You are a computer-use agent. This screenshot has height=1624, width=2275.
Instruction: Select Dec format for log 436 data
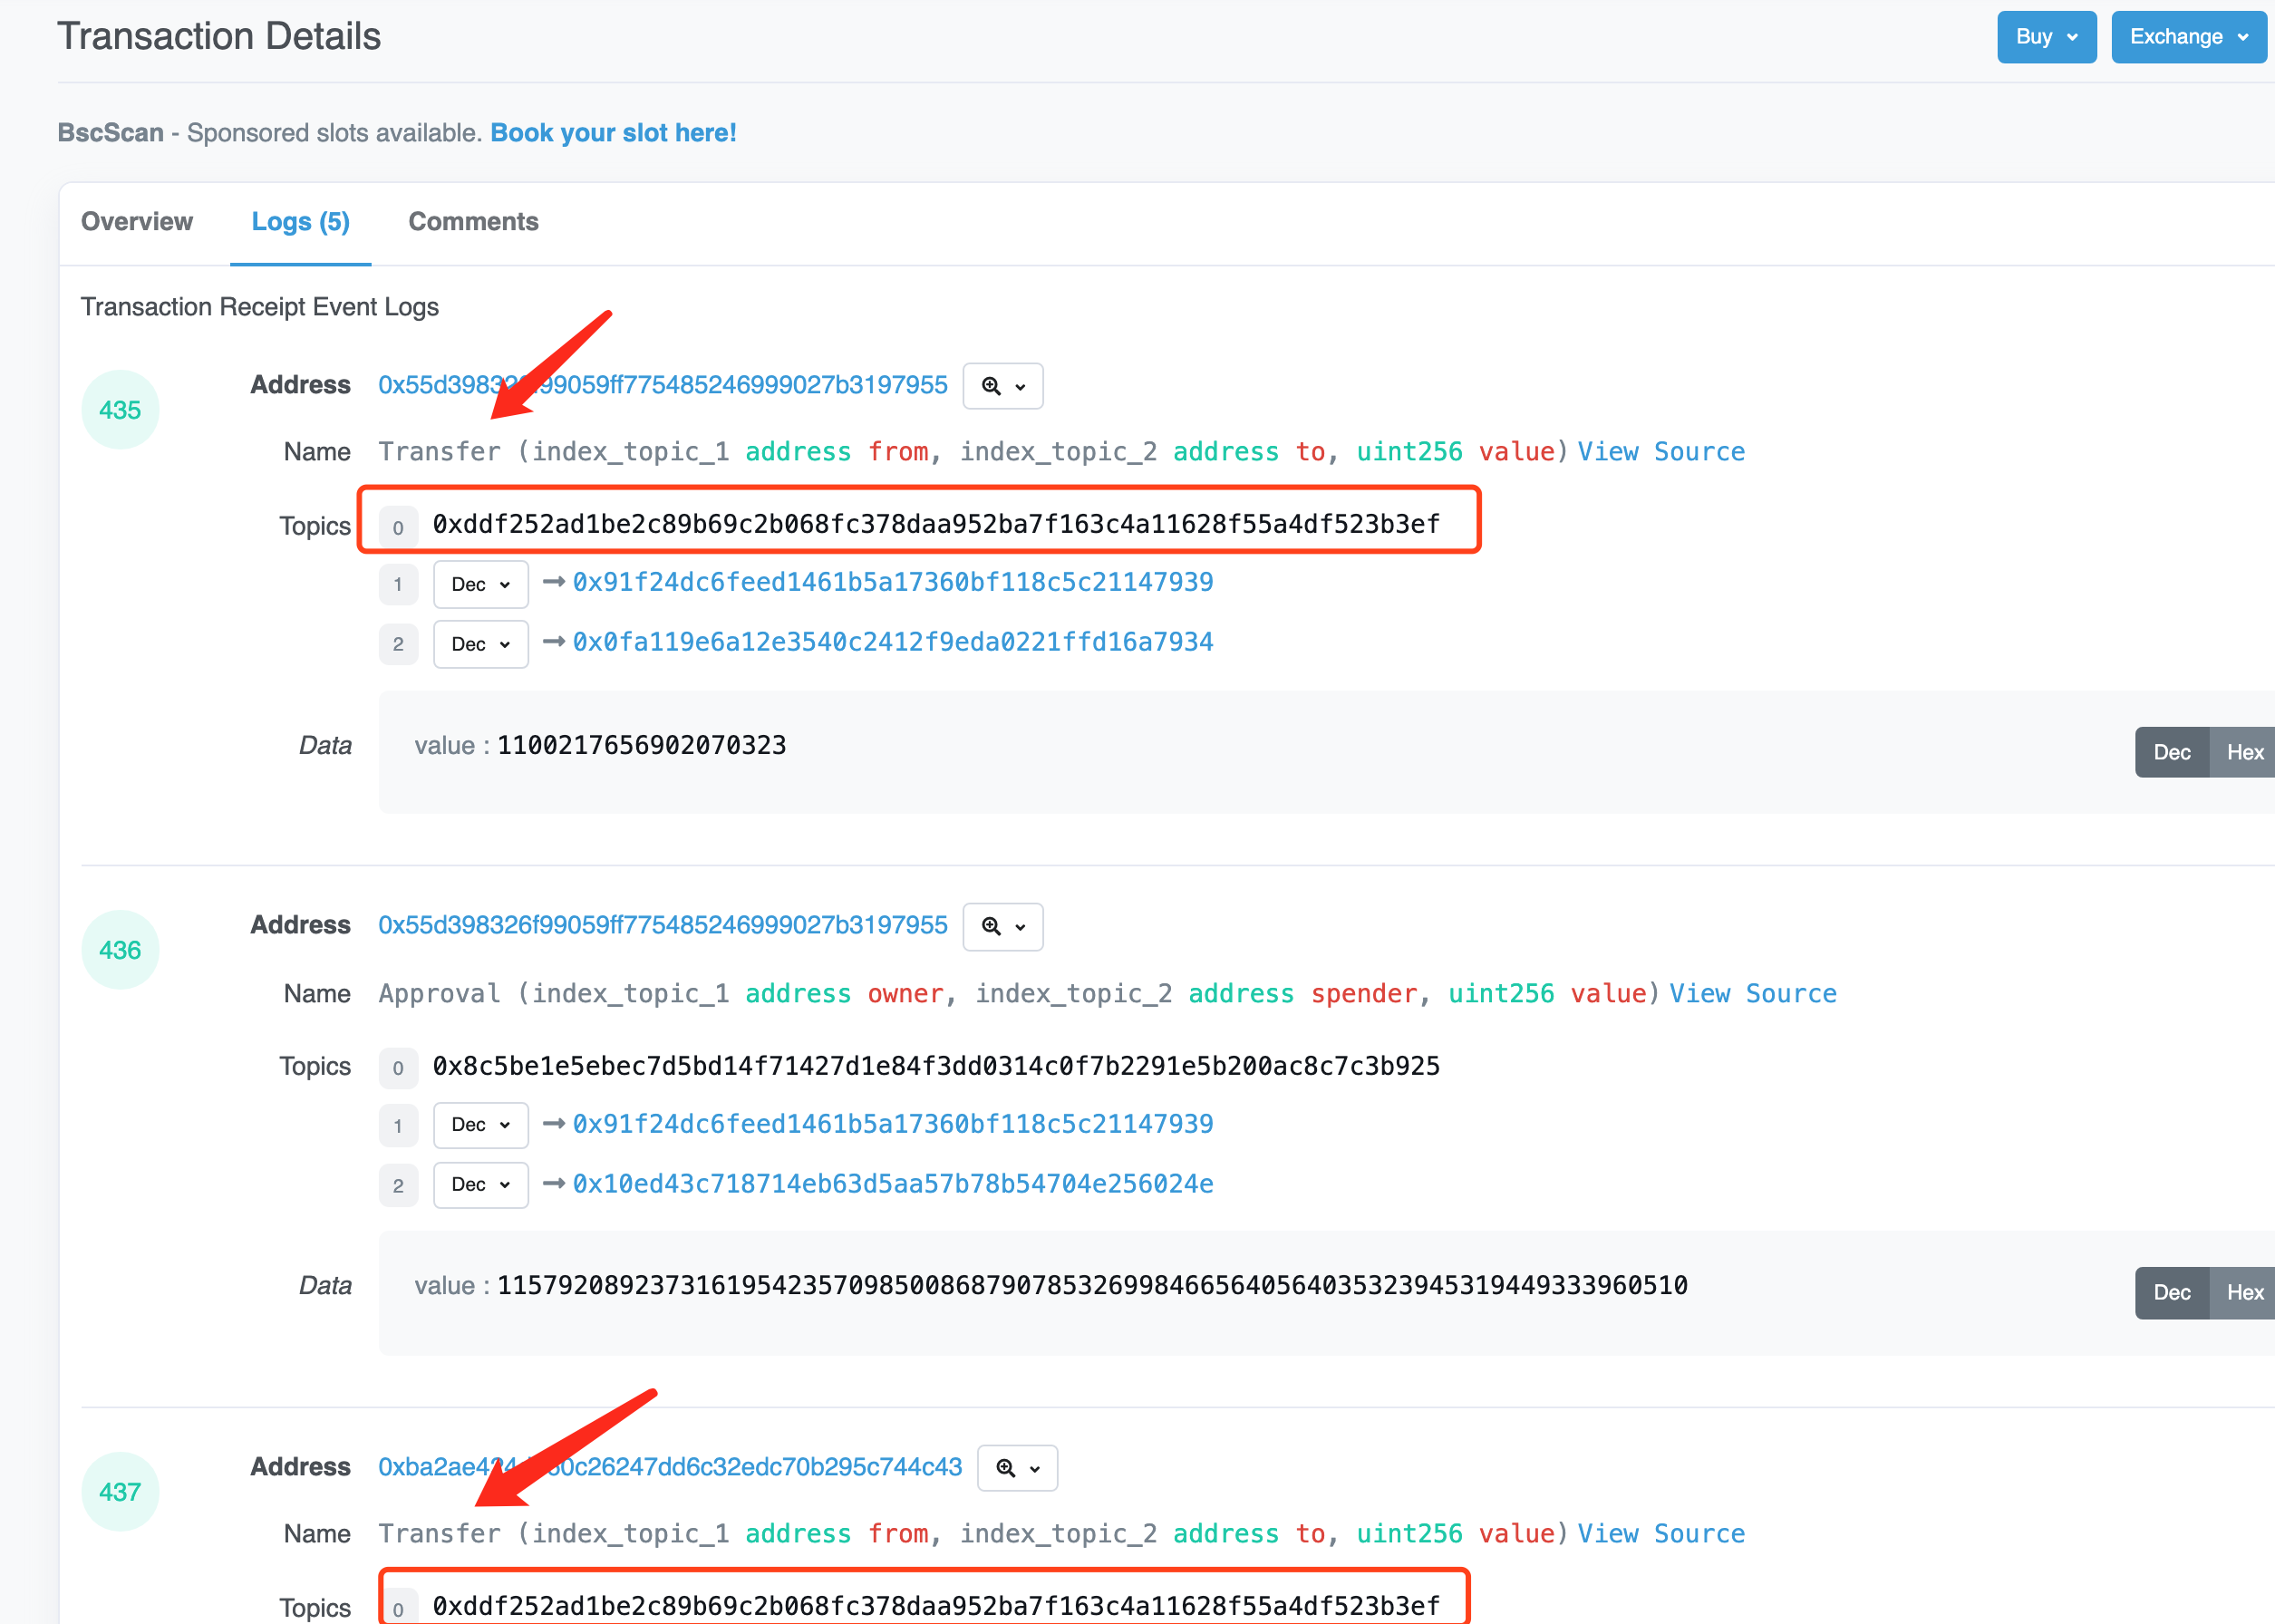[2171, 1292]
